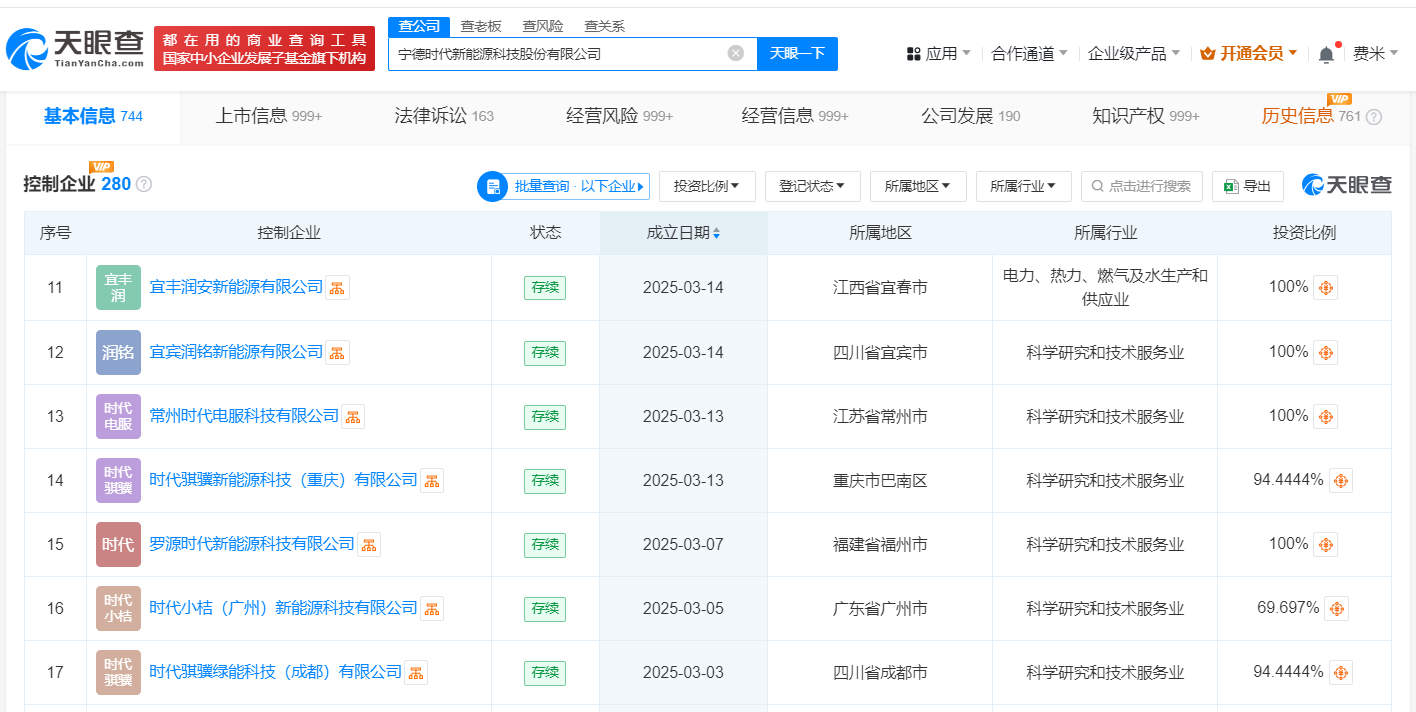
Task: Click penetration icon in row 11 投资比例
Action: point(1325,288)
